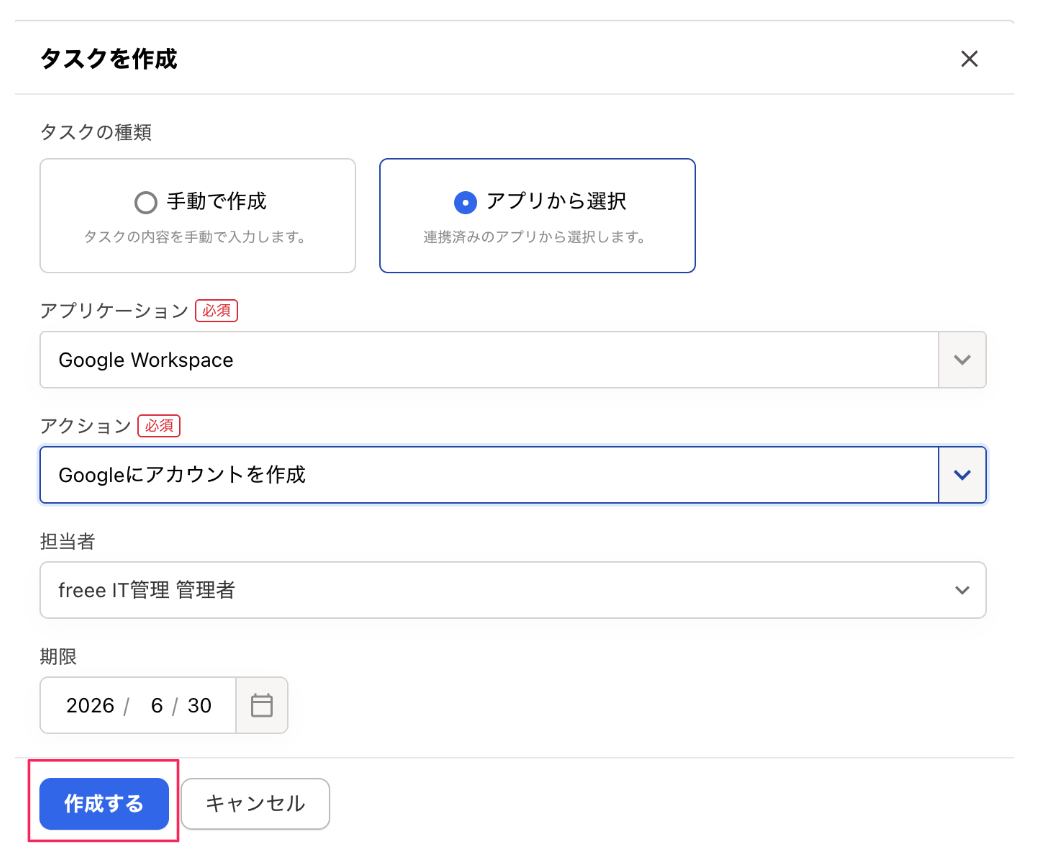Click the タスクの種類 label
Image resolution: width=1044 pixels, height=858 pixels.
tap(96, 132)
